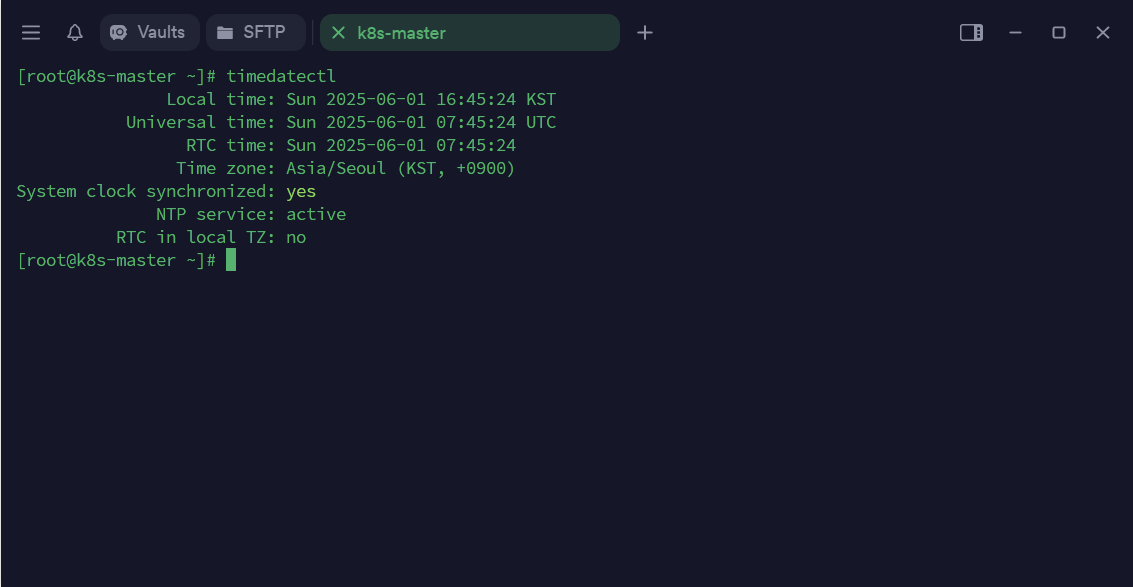The image size is (1133, 587).
Task: Click the RTC in local TZ "no" value
Action: (x=296, y=237)
